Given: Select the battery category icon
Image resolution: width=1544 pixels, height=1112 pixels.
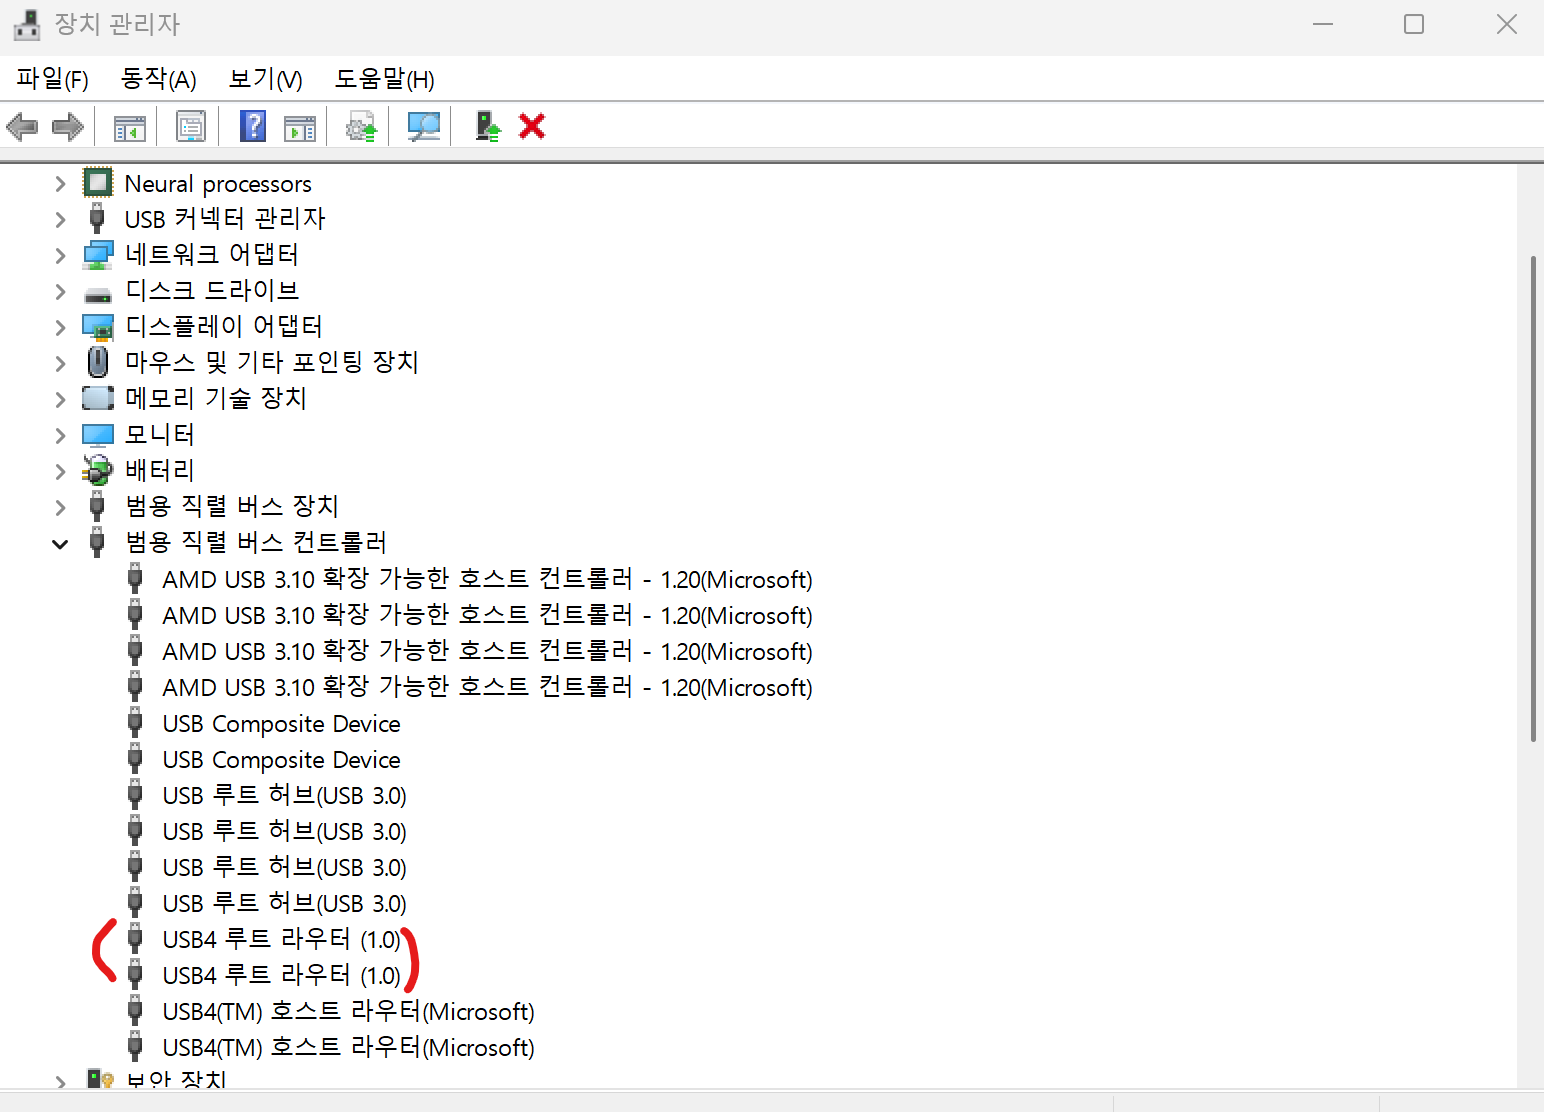Looking at the screenshot, I should pyautogui.click(x=98, y=470).
